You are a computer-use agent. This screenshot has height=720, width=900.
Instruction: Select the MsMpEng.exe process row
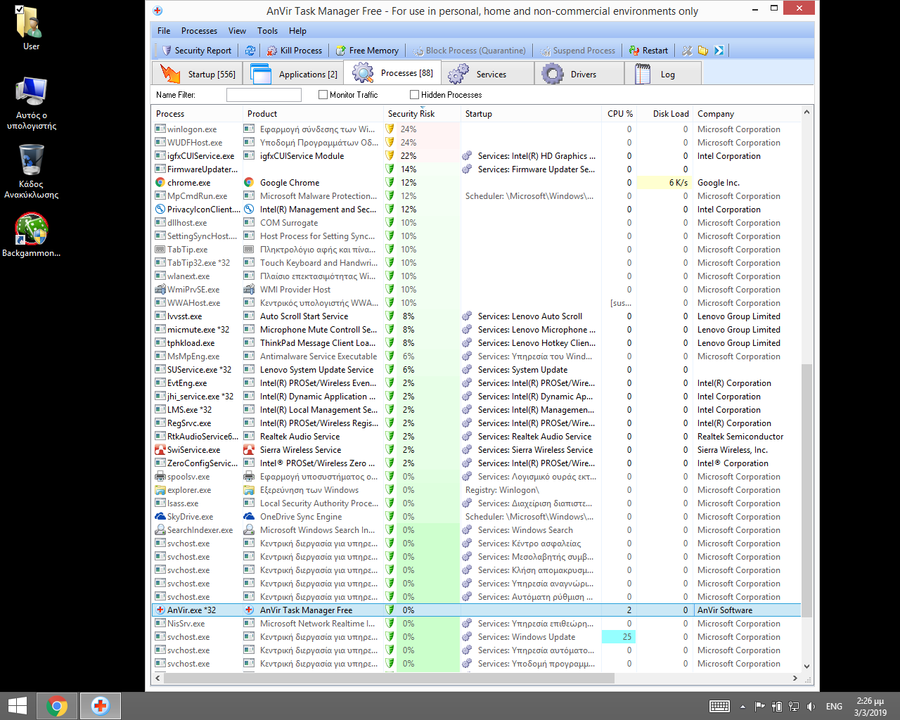pos(476,357)
